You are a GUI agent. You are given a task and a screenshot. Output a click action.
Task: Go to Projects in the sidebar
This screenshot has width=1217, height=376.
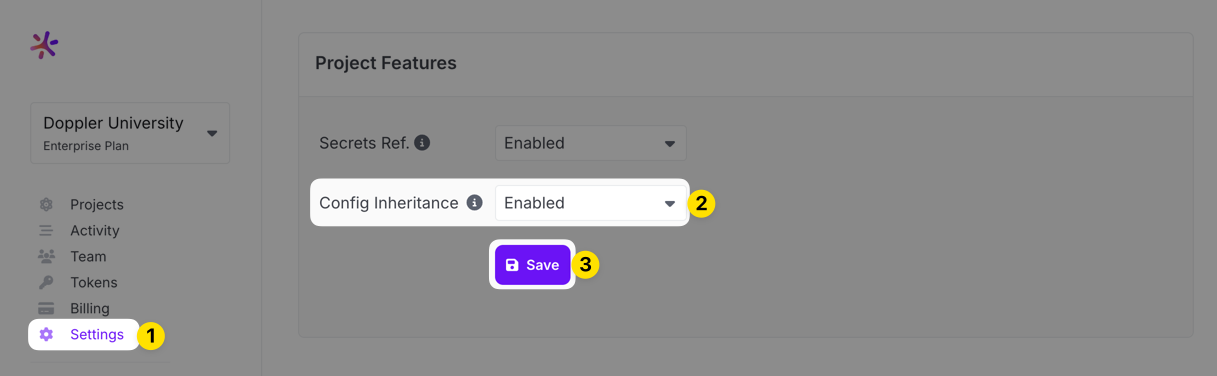pos(97,204)
